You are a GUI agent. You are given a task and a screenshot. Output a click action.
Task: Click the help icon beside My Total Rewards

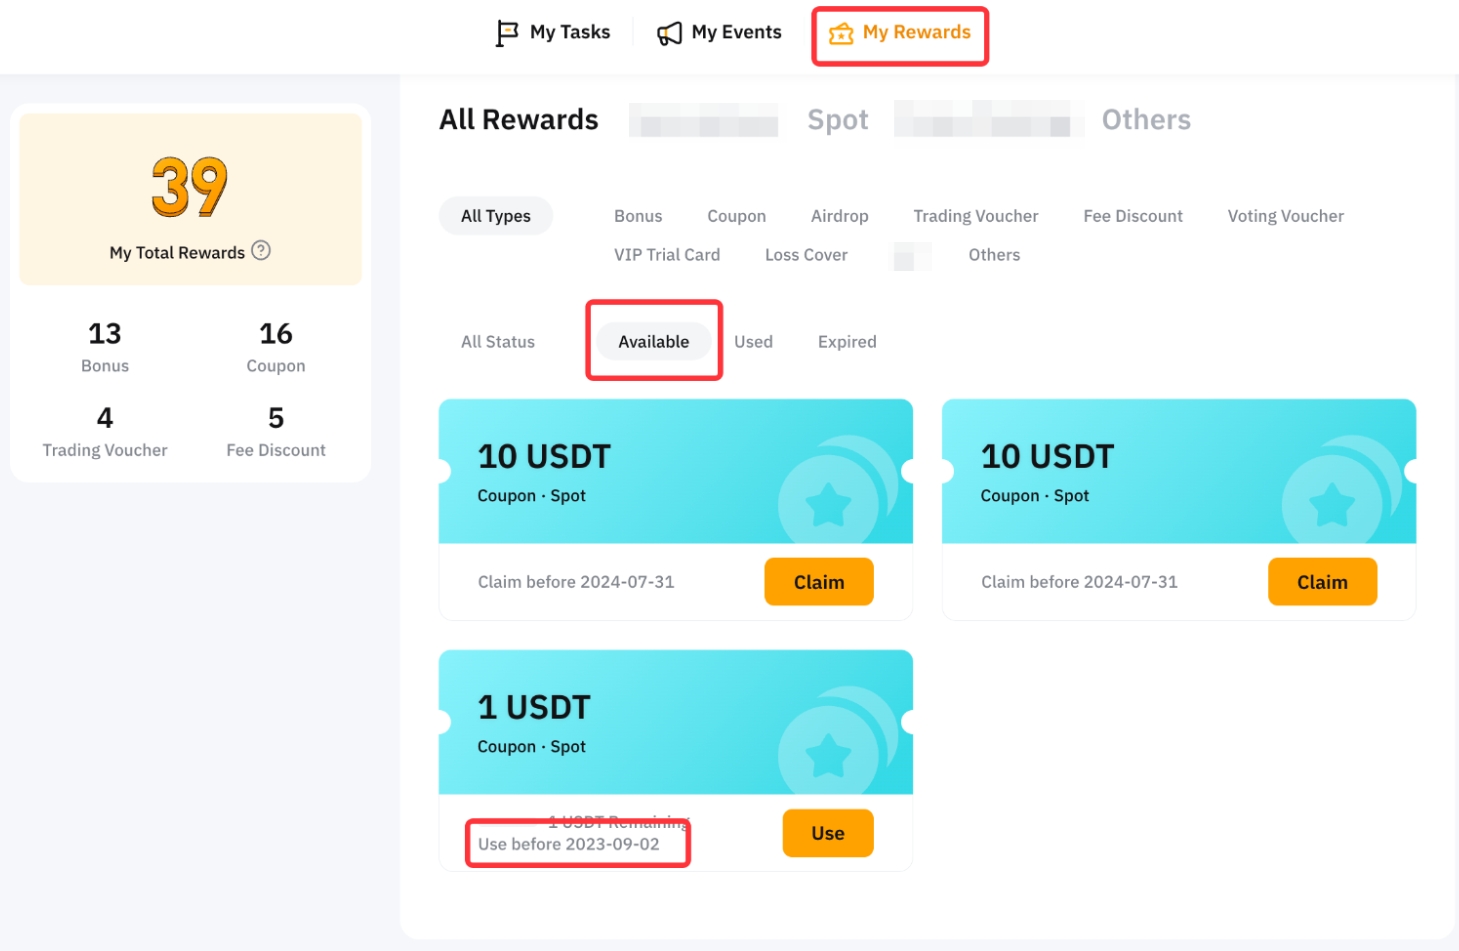click(x=261, y=251)
